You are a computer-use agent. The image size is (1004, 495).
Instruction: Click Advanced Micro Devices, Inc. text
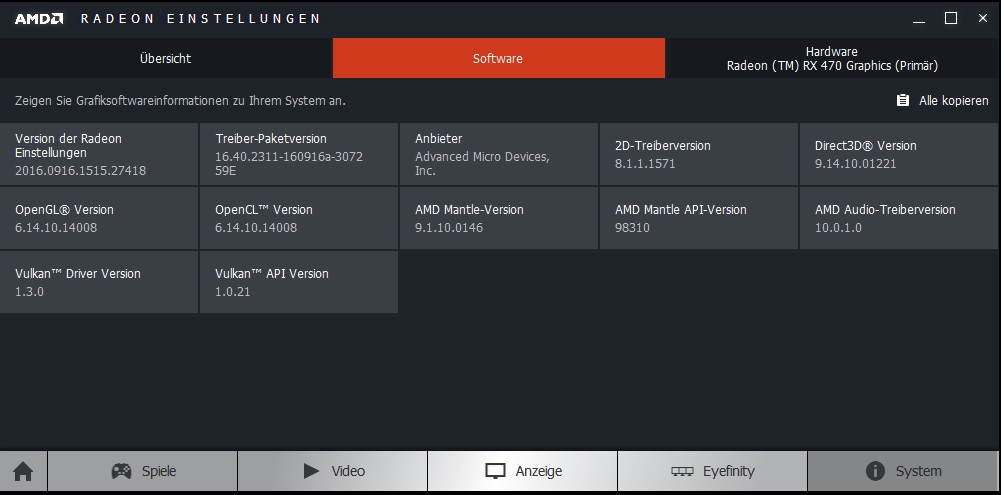click(482, 164)
